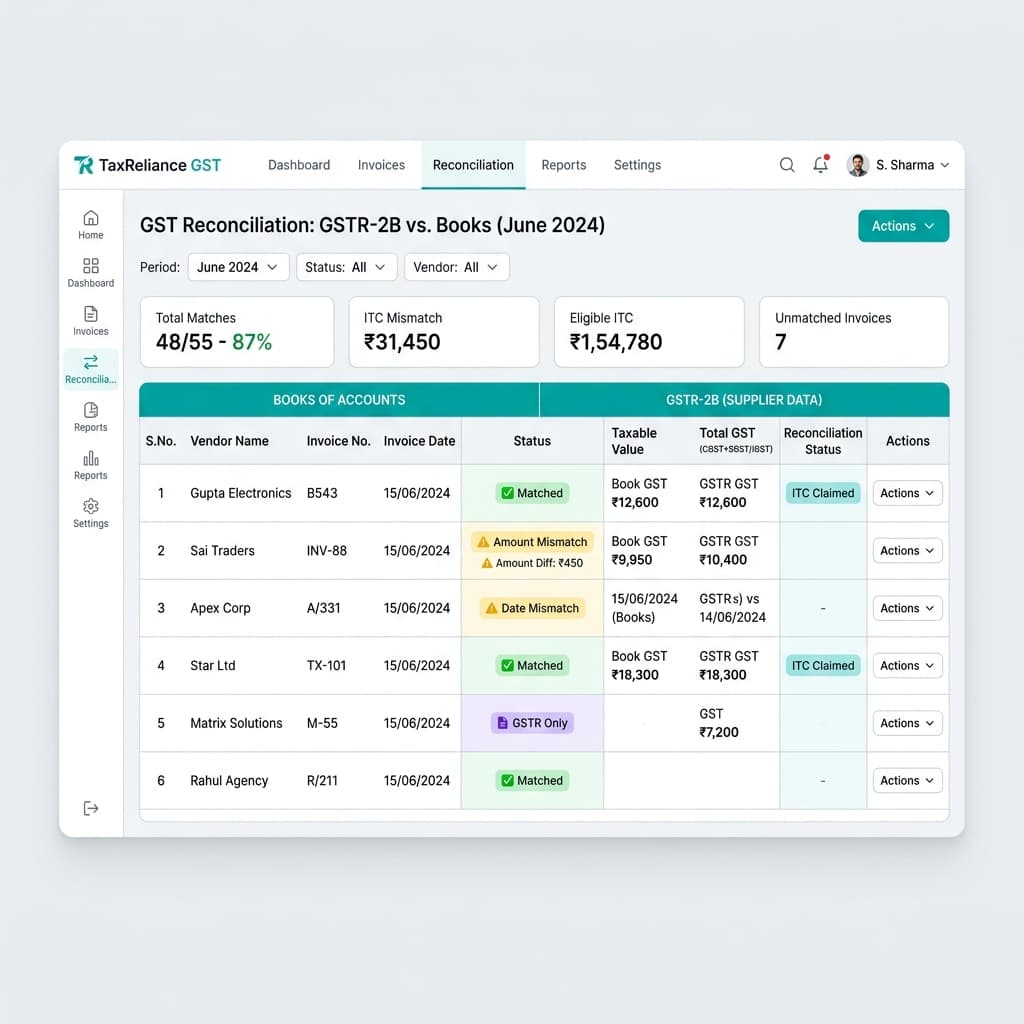The image size is (1024, 1024).
Task: Switch to the Reports top tab
Action: [x=564, y=165]
